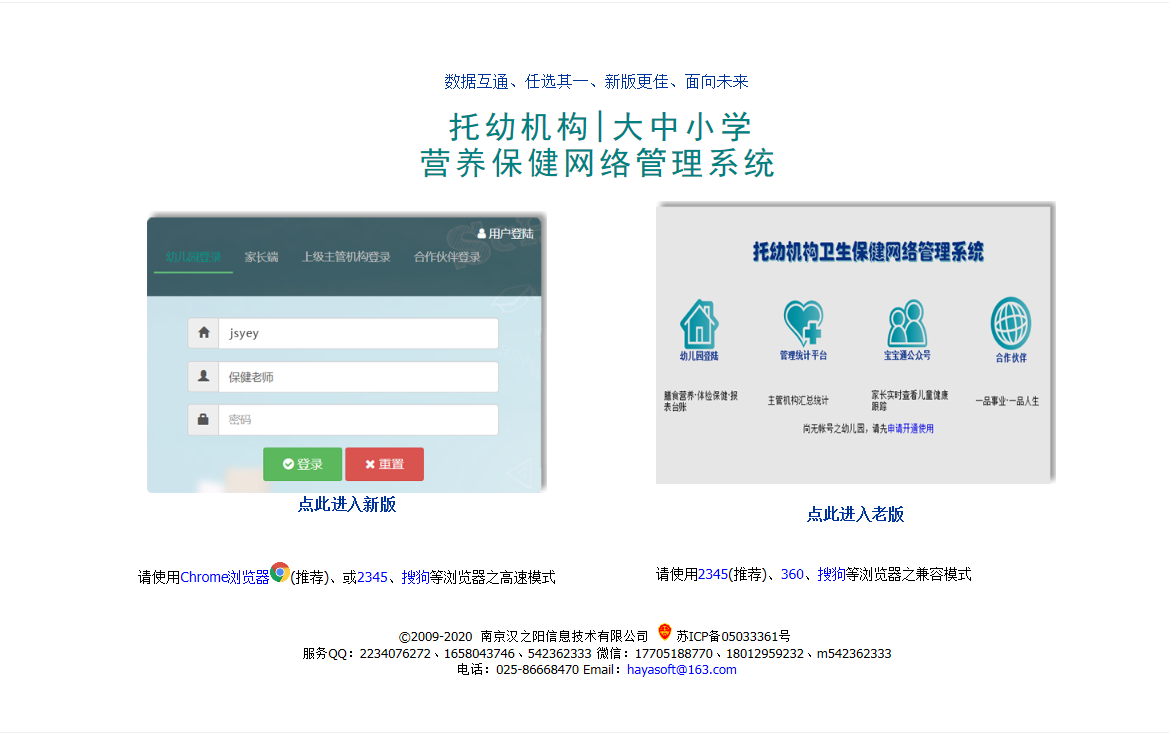This screenshot has width=1169, height=736.
Task: Open the 2345 link in the 高速模式 line
Action: point(372,577)
